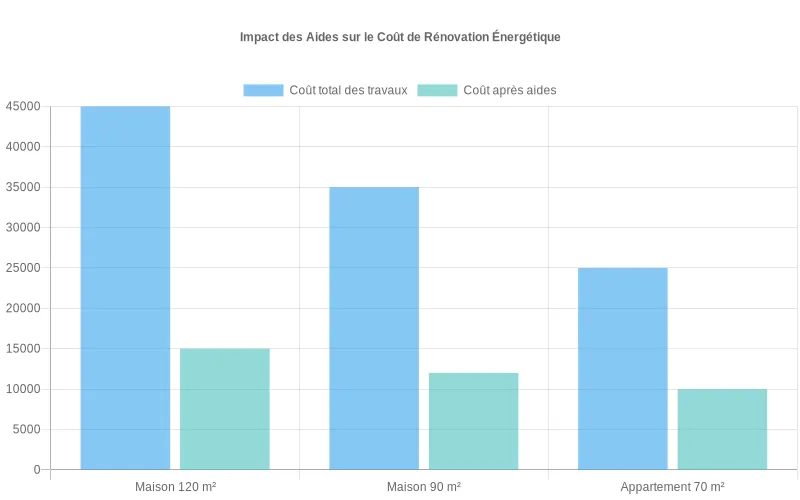Click the 'Maison 90 m²' axis label
Screen dimensions: 800x500
(424, 487)
